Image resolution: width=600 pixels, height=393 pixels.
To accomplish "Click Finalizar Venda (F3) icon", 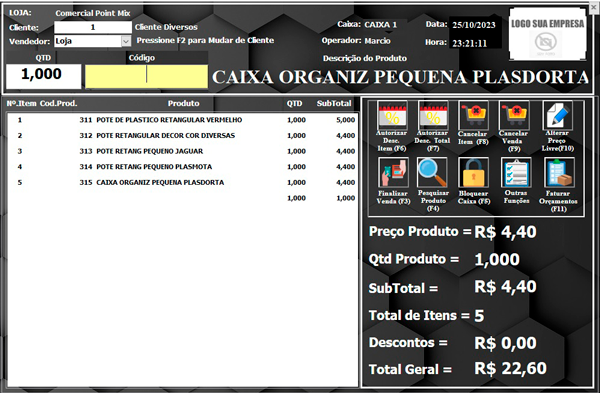I will (393, 173).
